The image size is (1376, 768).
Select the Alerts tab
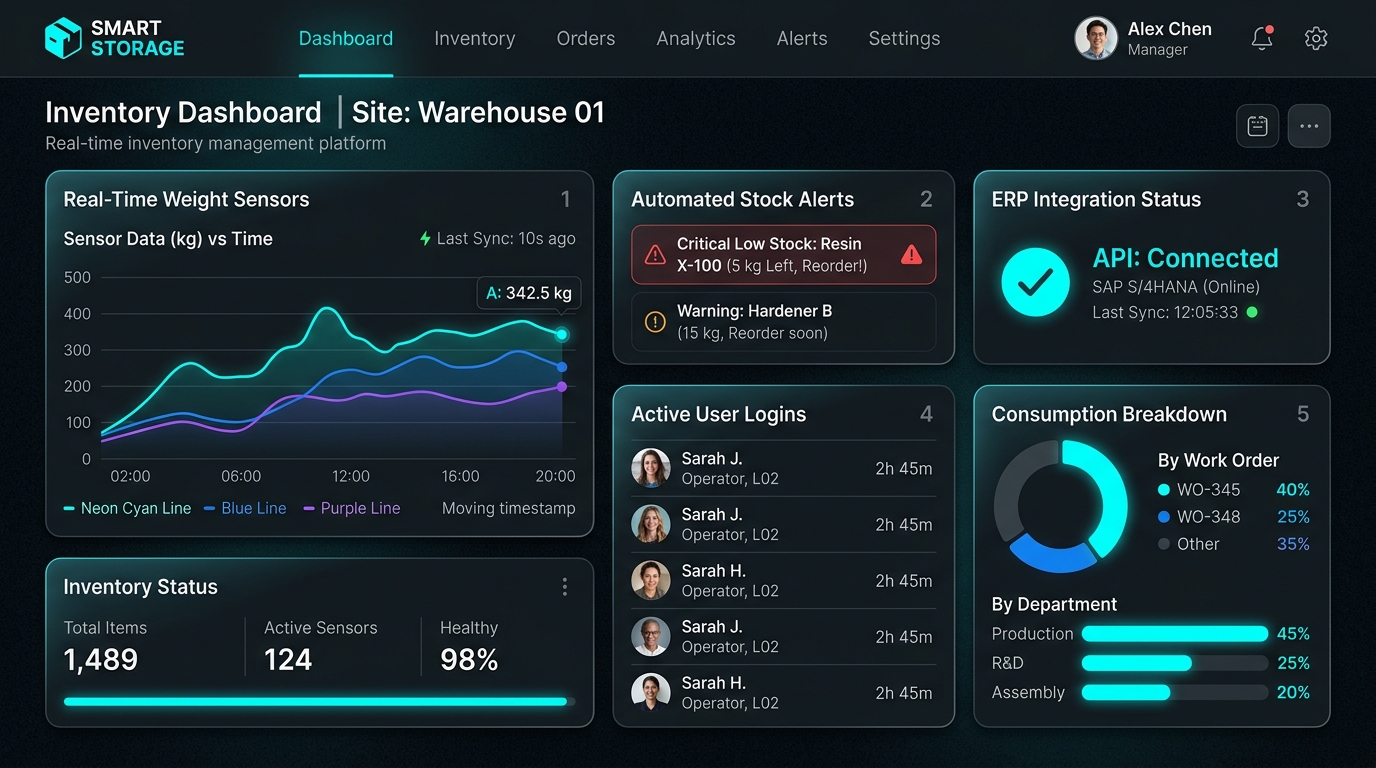pyautogui.click(x=802, y=39)
